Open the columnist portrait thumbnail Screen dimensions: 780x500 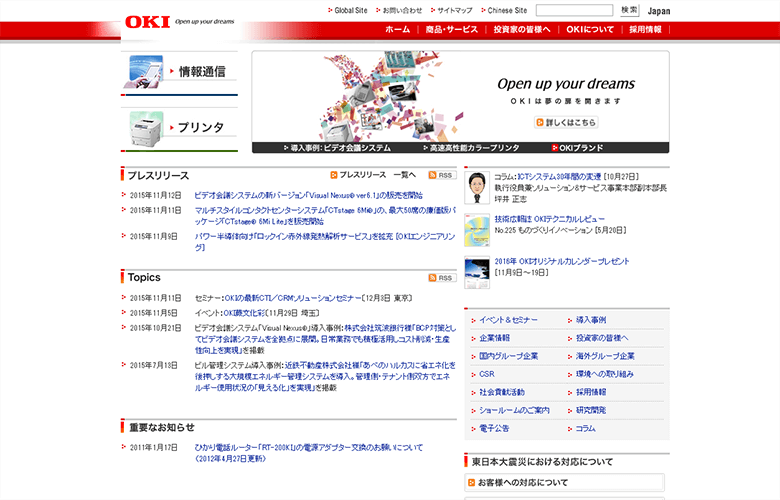[x=477, y=188]
